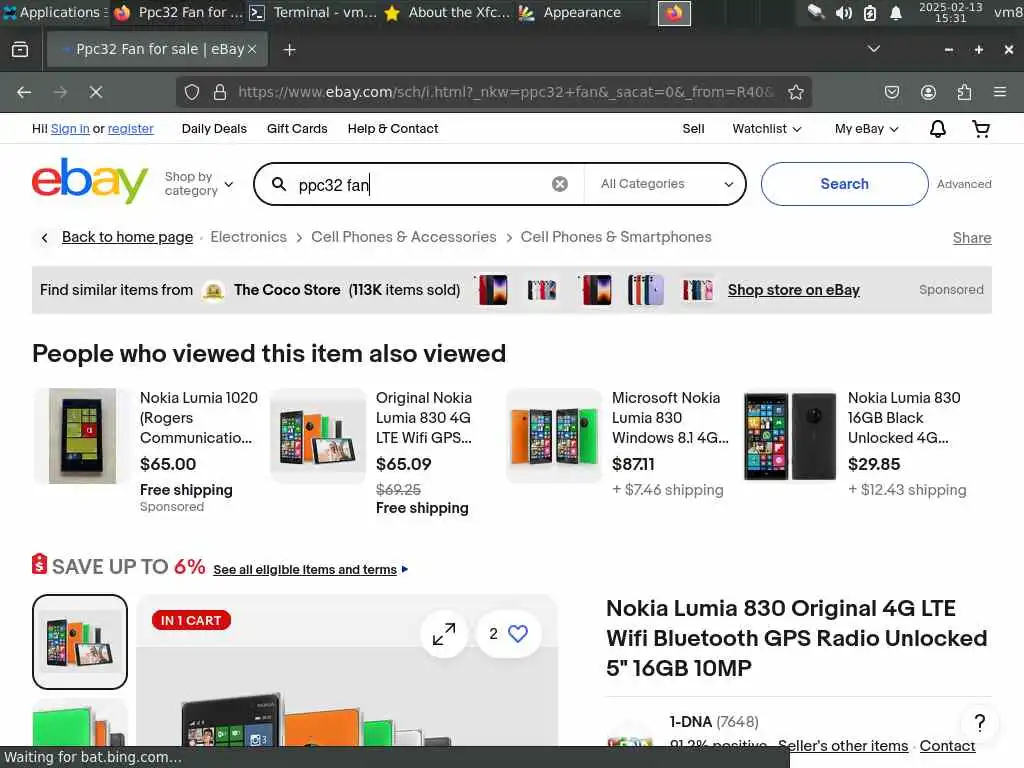Switch to About the Xfce taskbar item
Screen dimensions: 1024x768
point(447,12)
